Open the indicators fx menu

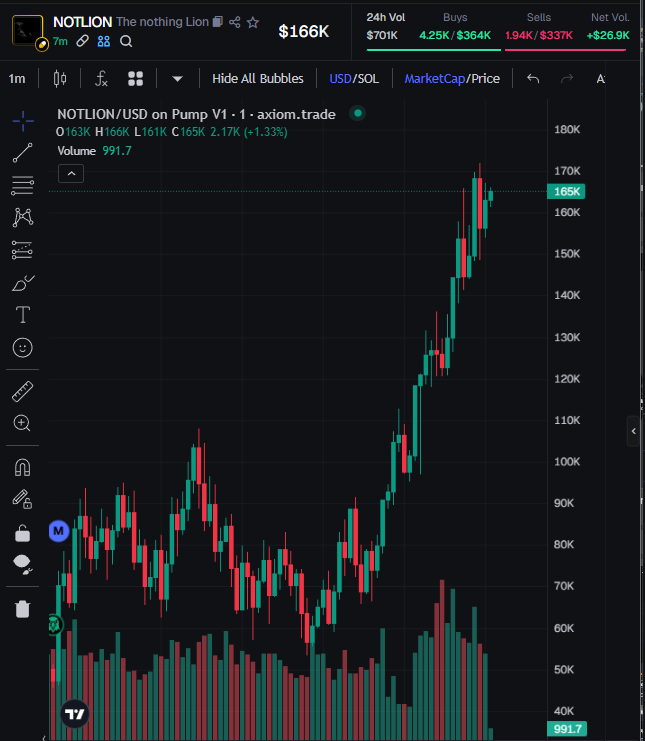101,78
